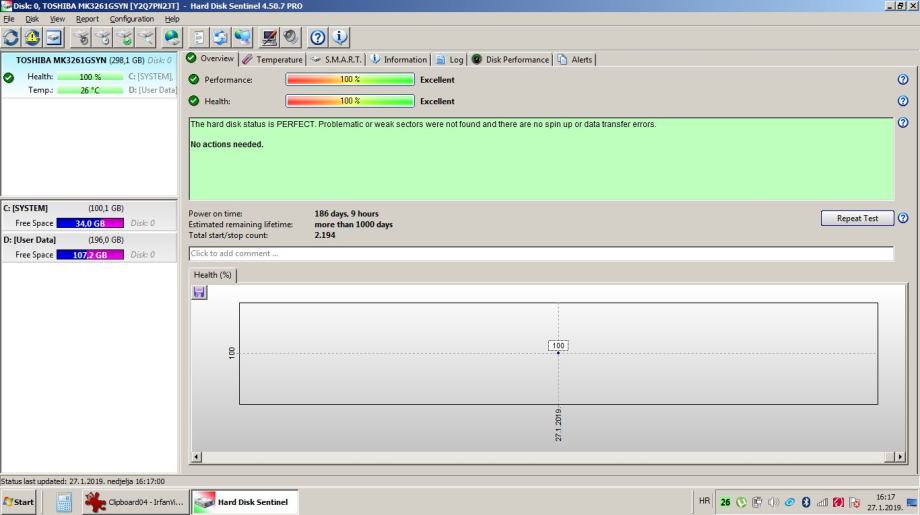Switch to the Alerts tab

pos(575,59)
